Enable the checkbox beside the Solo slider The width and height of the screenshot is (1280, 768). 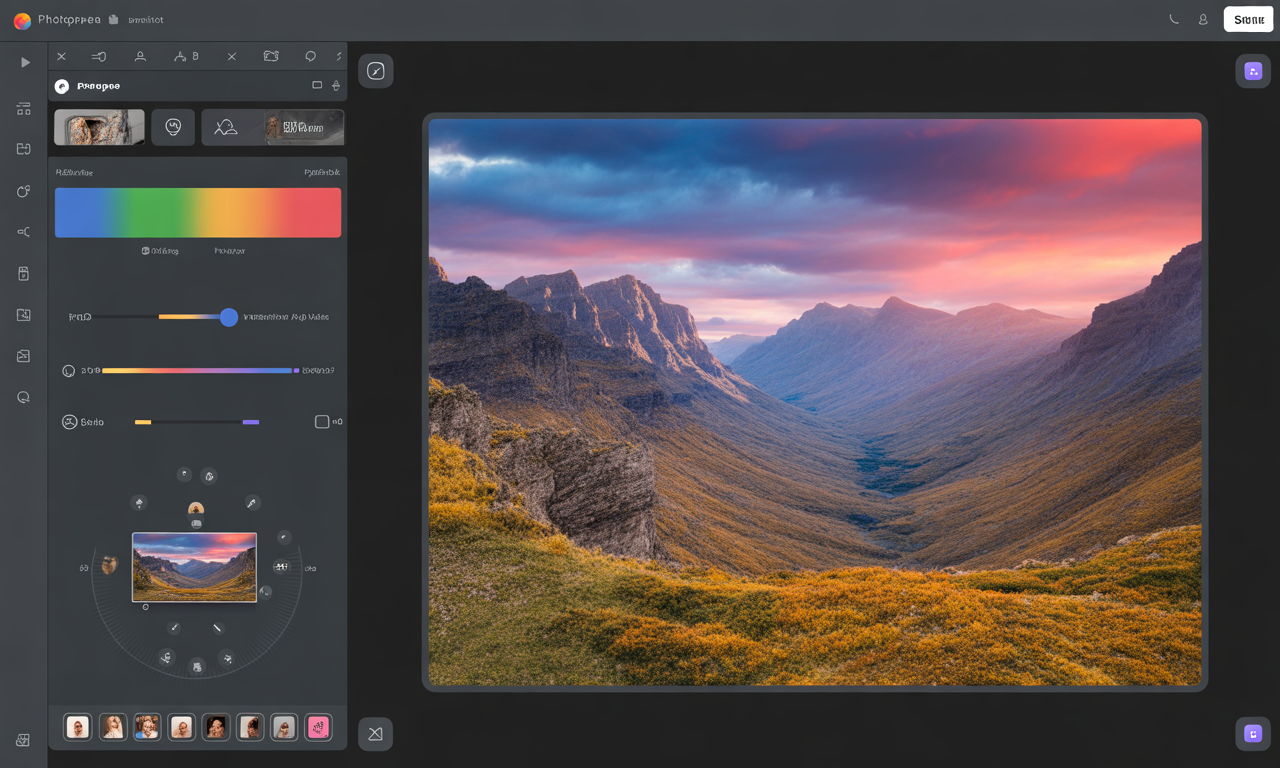pyautogui.click(x=321, y=421)
